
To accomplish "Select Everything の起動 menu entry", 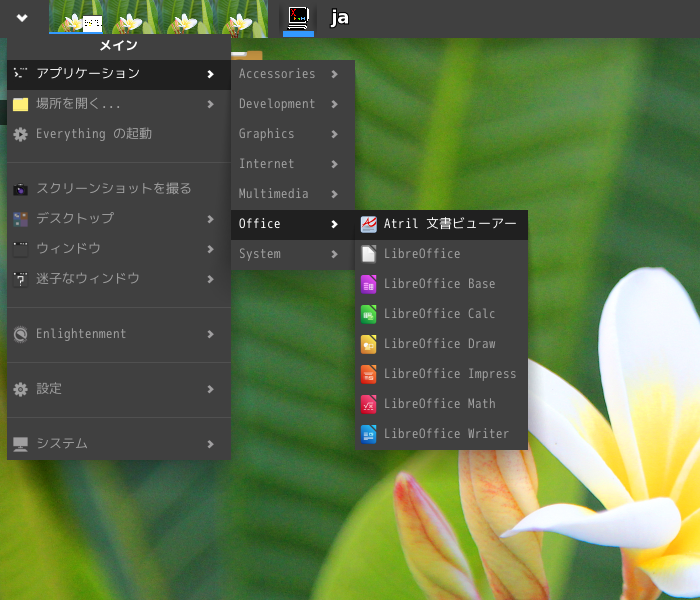I will pyautogui.click(x=119, y=134).
